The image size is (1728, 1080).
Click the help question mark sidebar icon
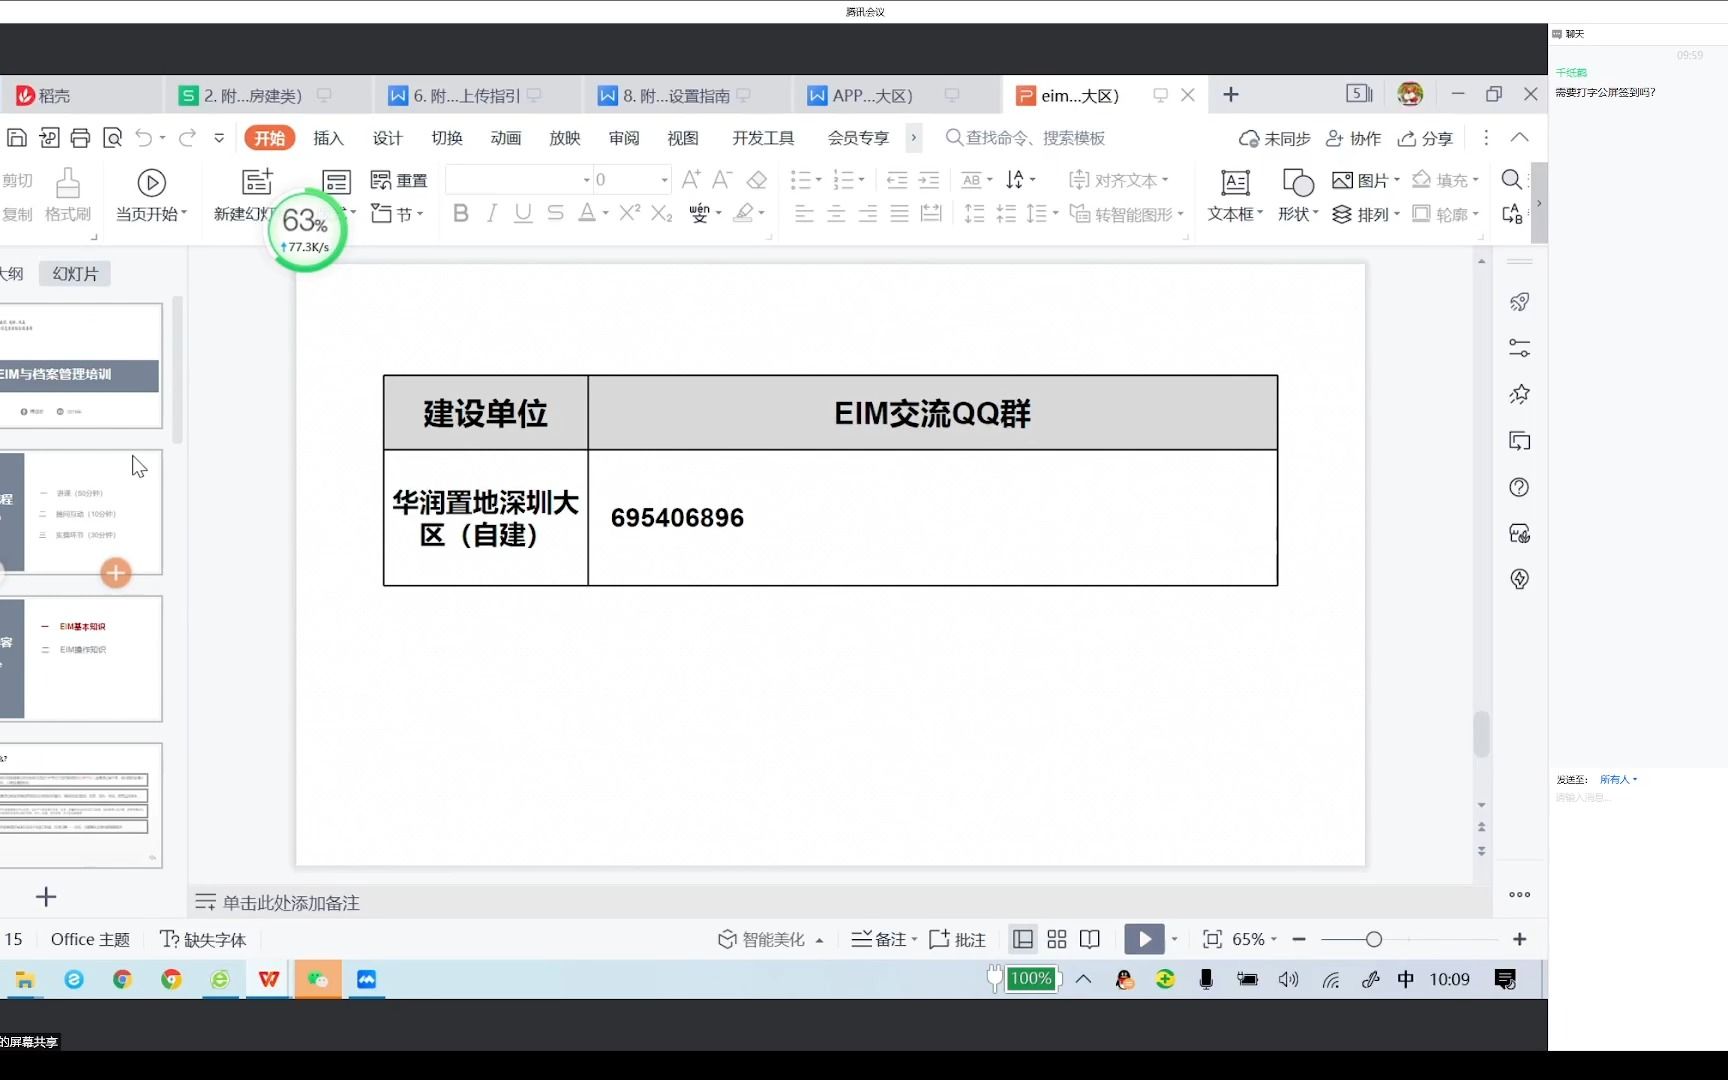coord(1519,487)
